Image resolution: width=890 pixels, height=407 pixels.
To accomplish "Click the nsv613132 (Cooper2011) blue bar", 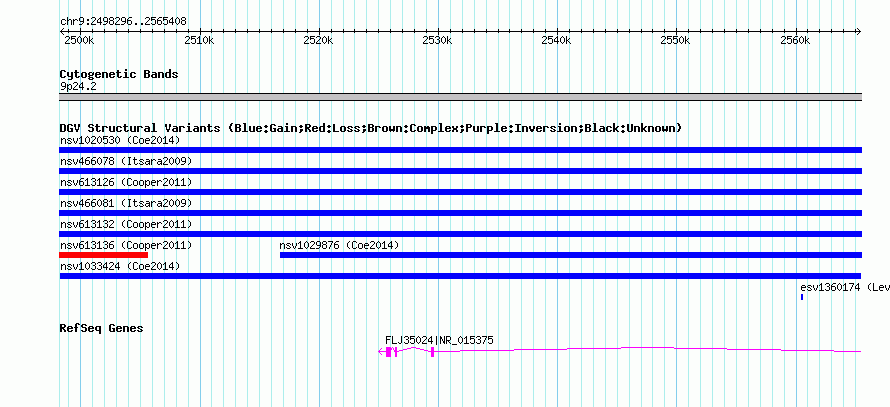I will (460, 234).
